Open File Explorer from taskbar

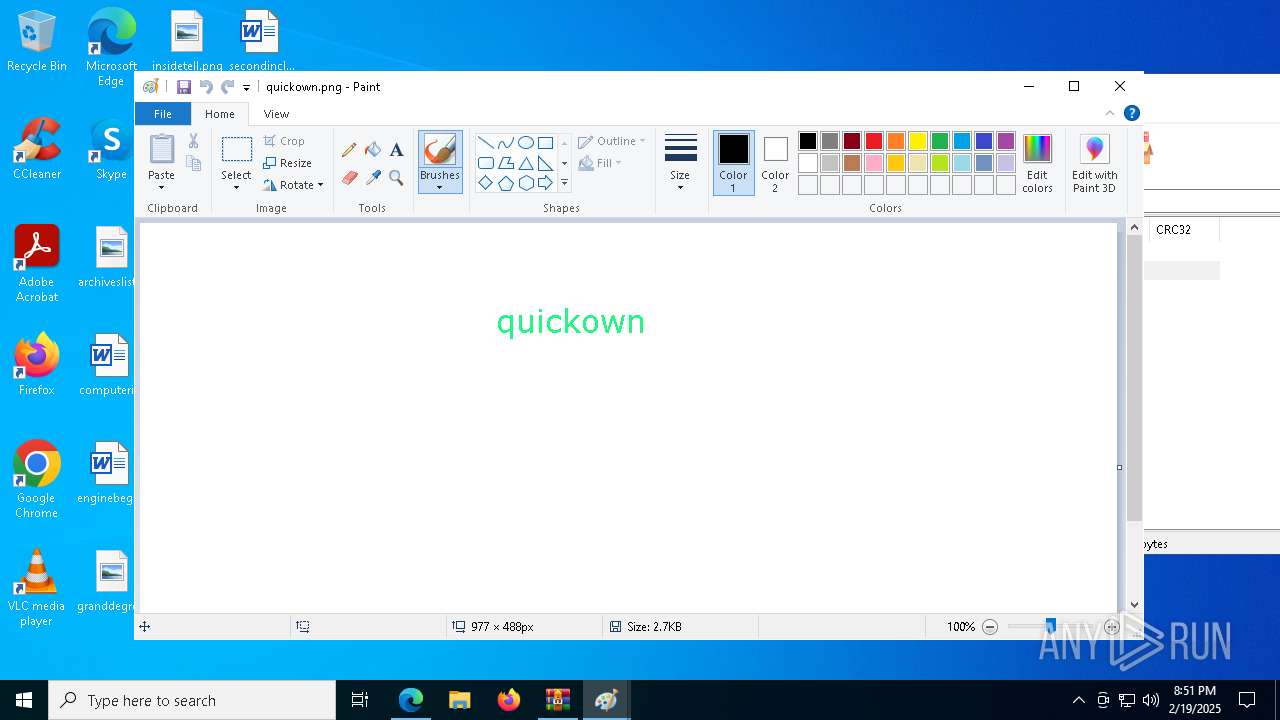click(x=459, y=700)
